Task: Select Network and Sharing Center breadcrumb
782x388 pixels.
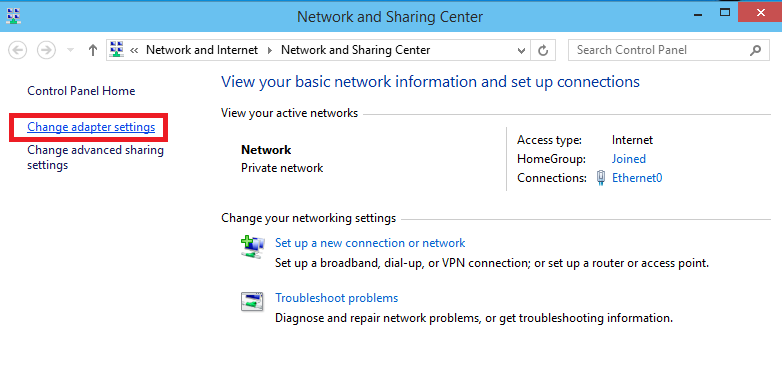Action: point(356,50)
